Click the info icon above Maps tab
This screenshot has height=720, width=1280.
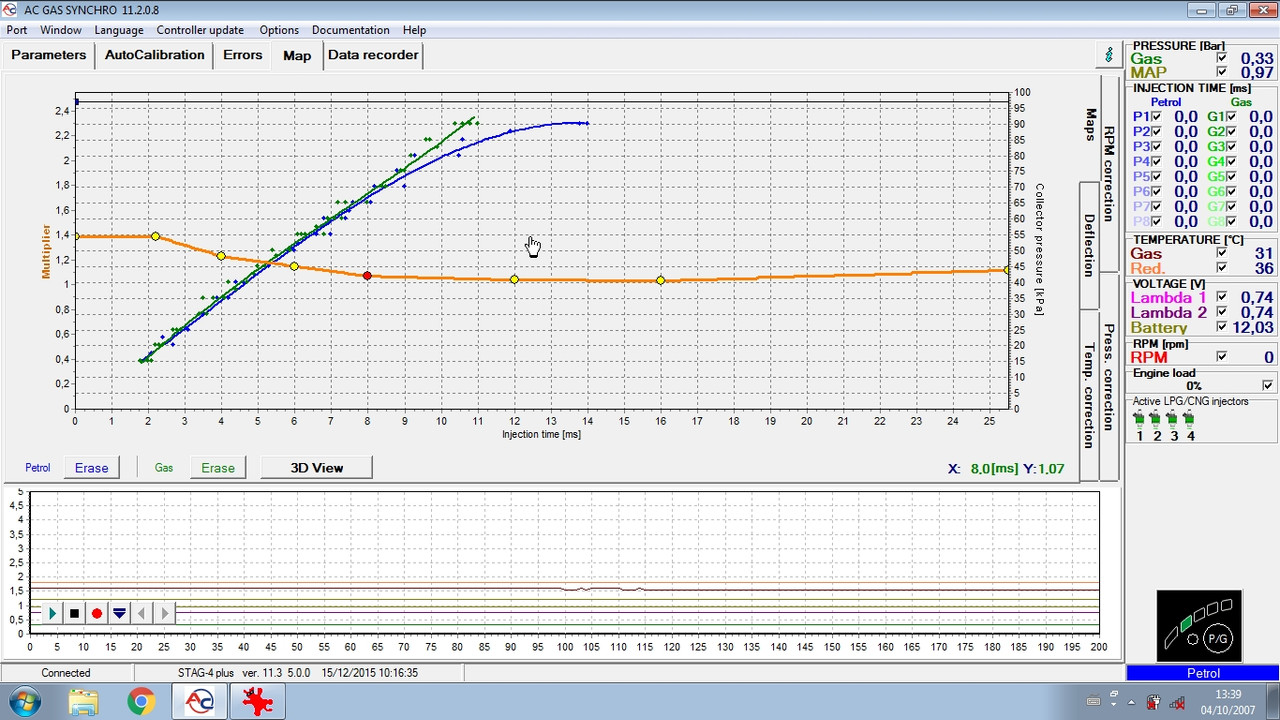[x=1108, y=54]
